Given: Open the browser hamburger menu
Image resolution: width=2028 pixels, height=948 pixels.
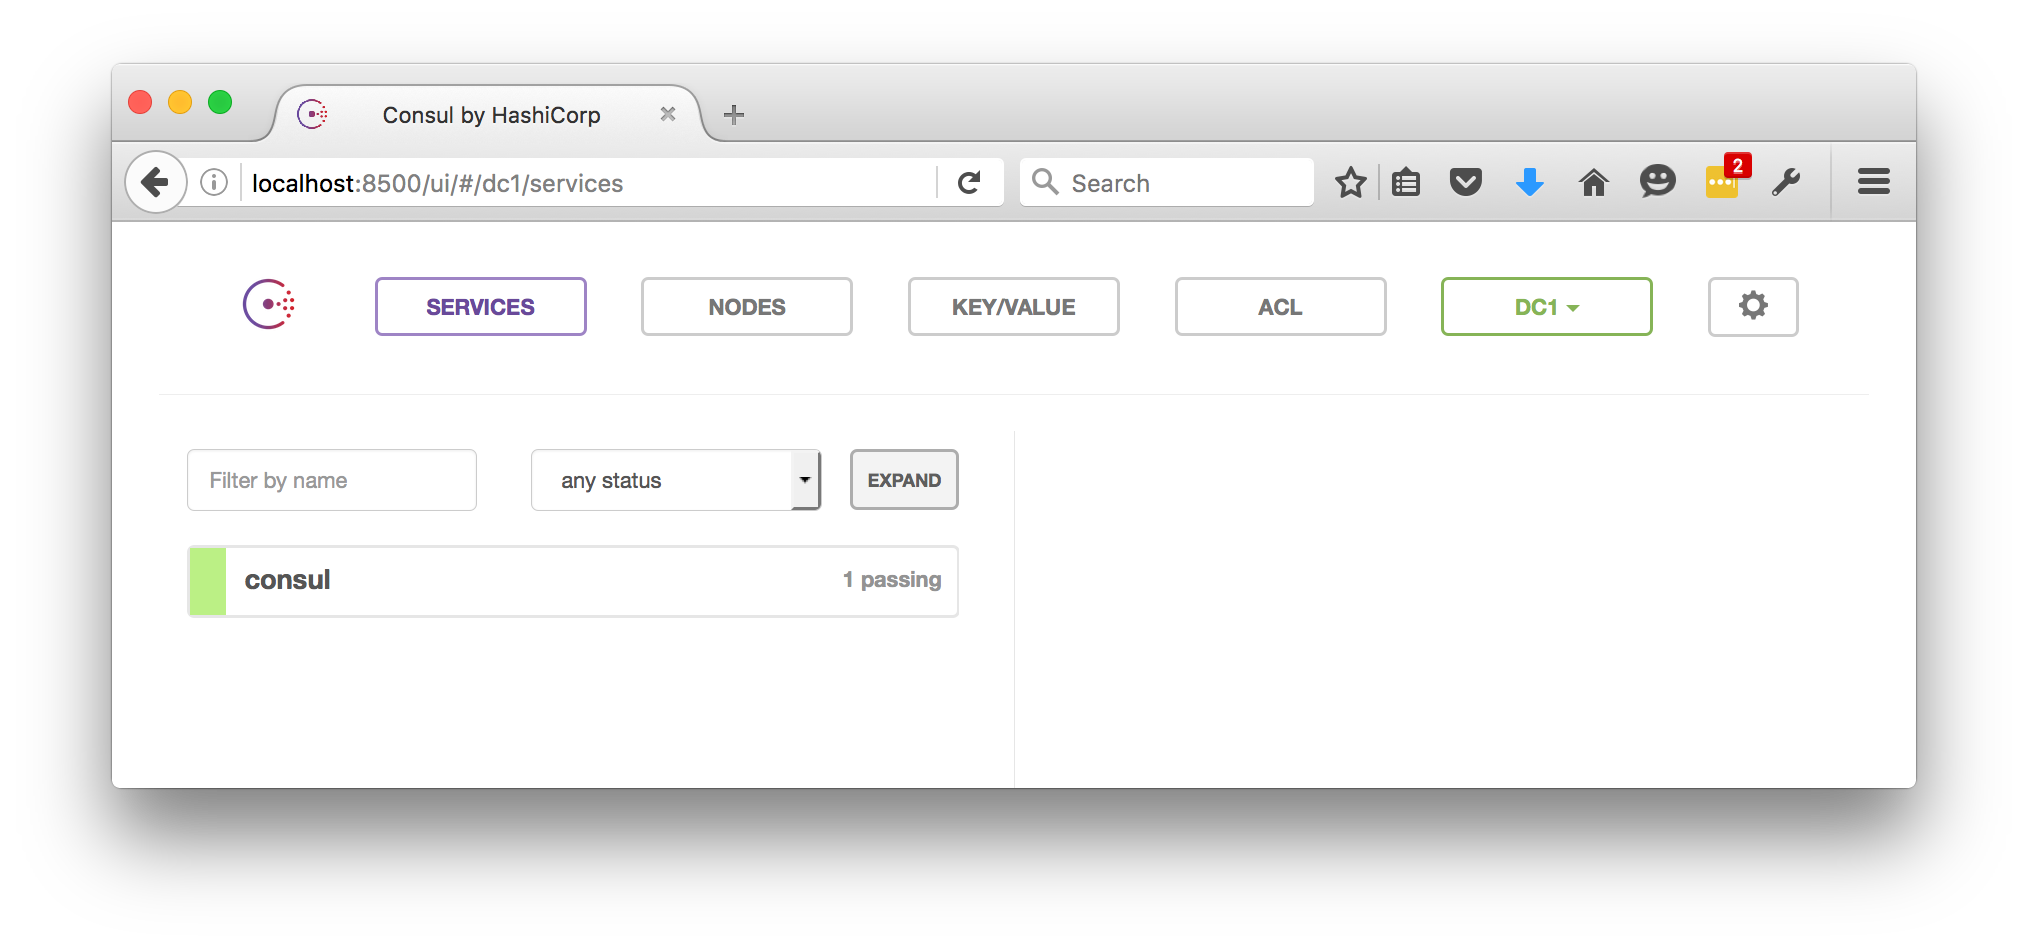Looking at the screenshot, I should (x=1873, y=182).
